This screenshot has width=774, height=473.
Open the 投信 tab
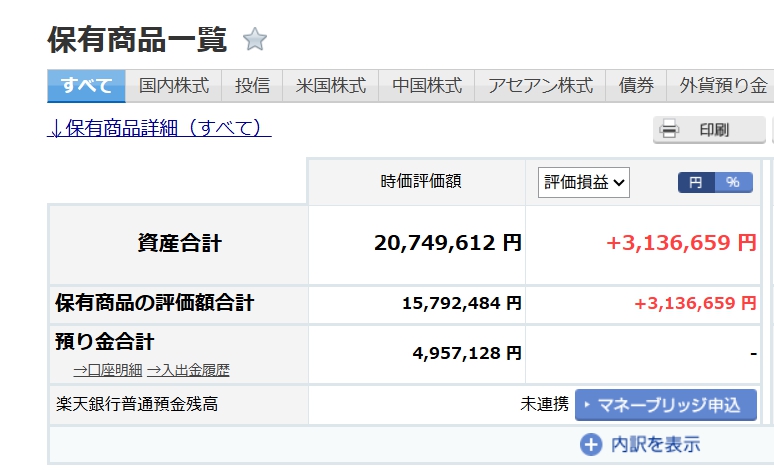pyautogui.click(x=252, y=86)
